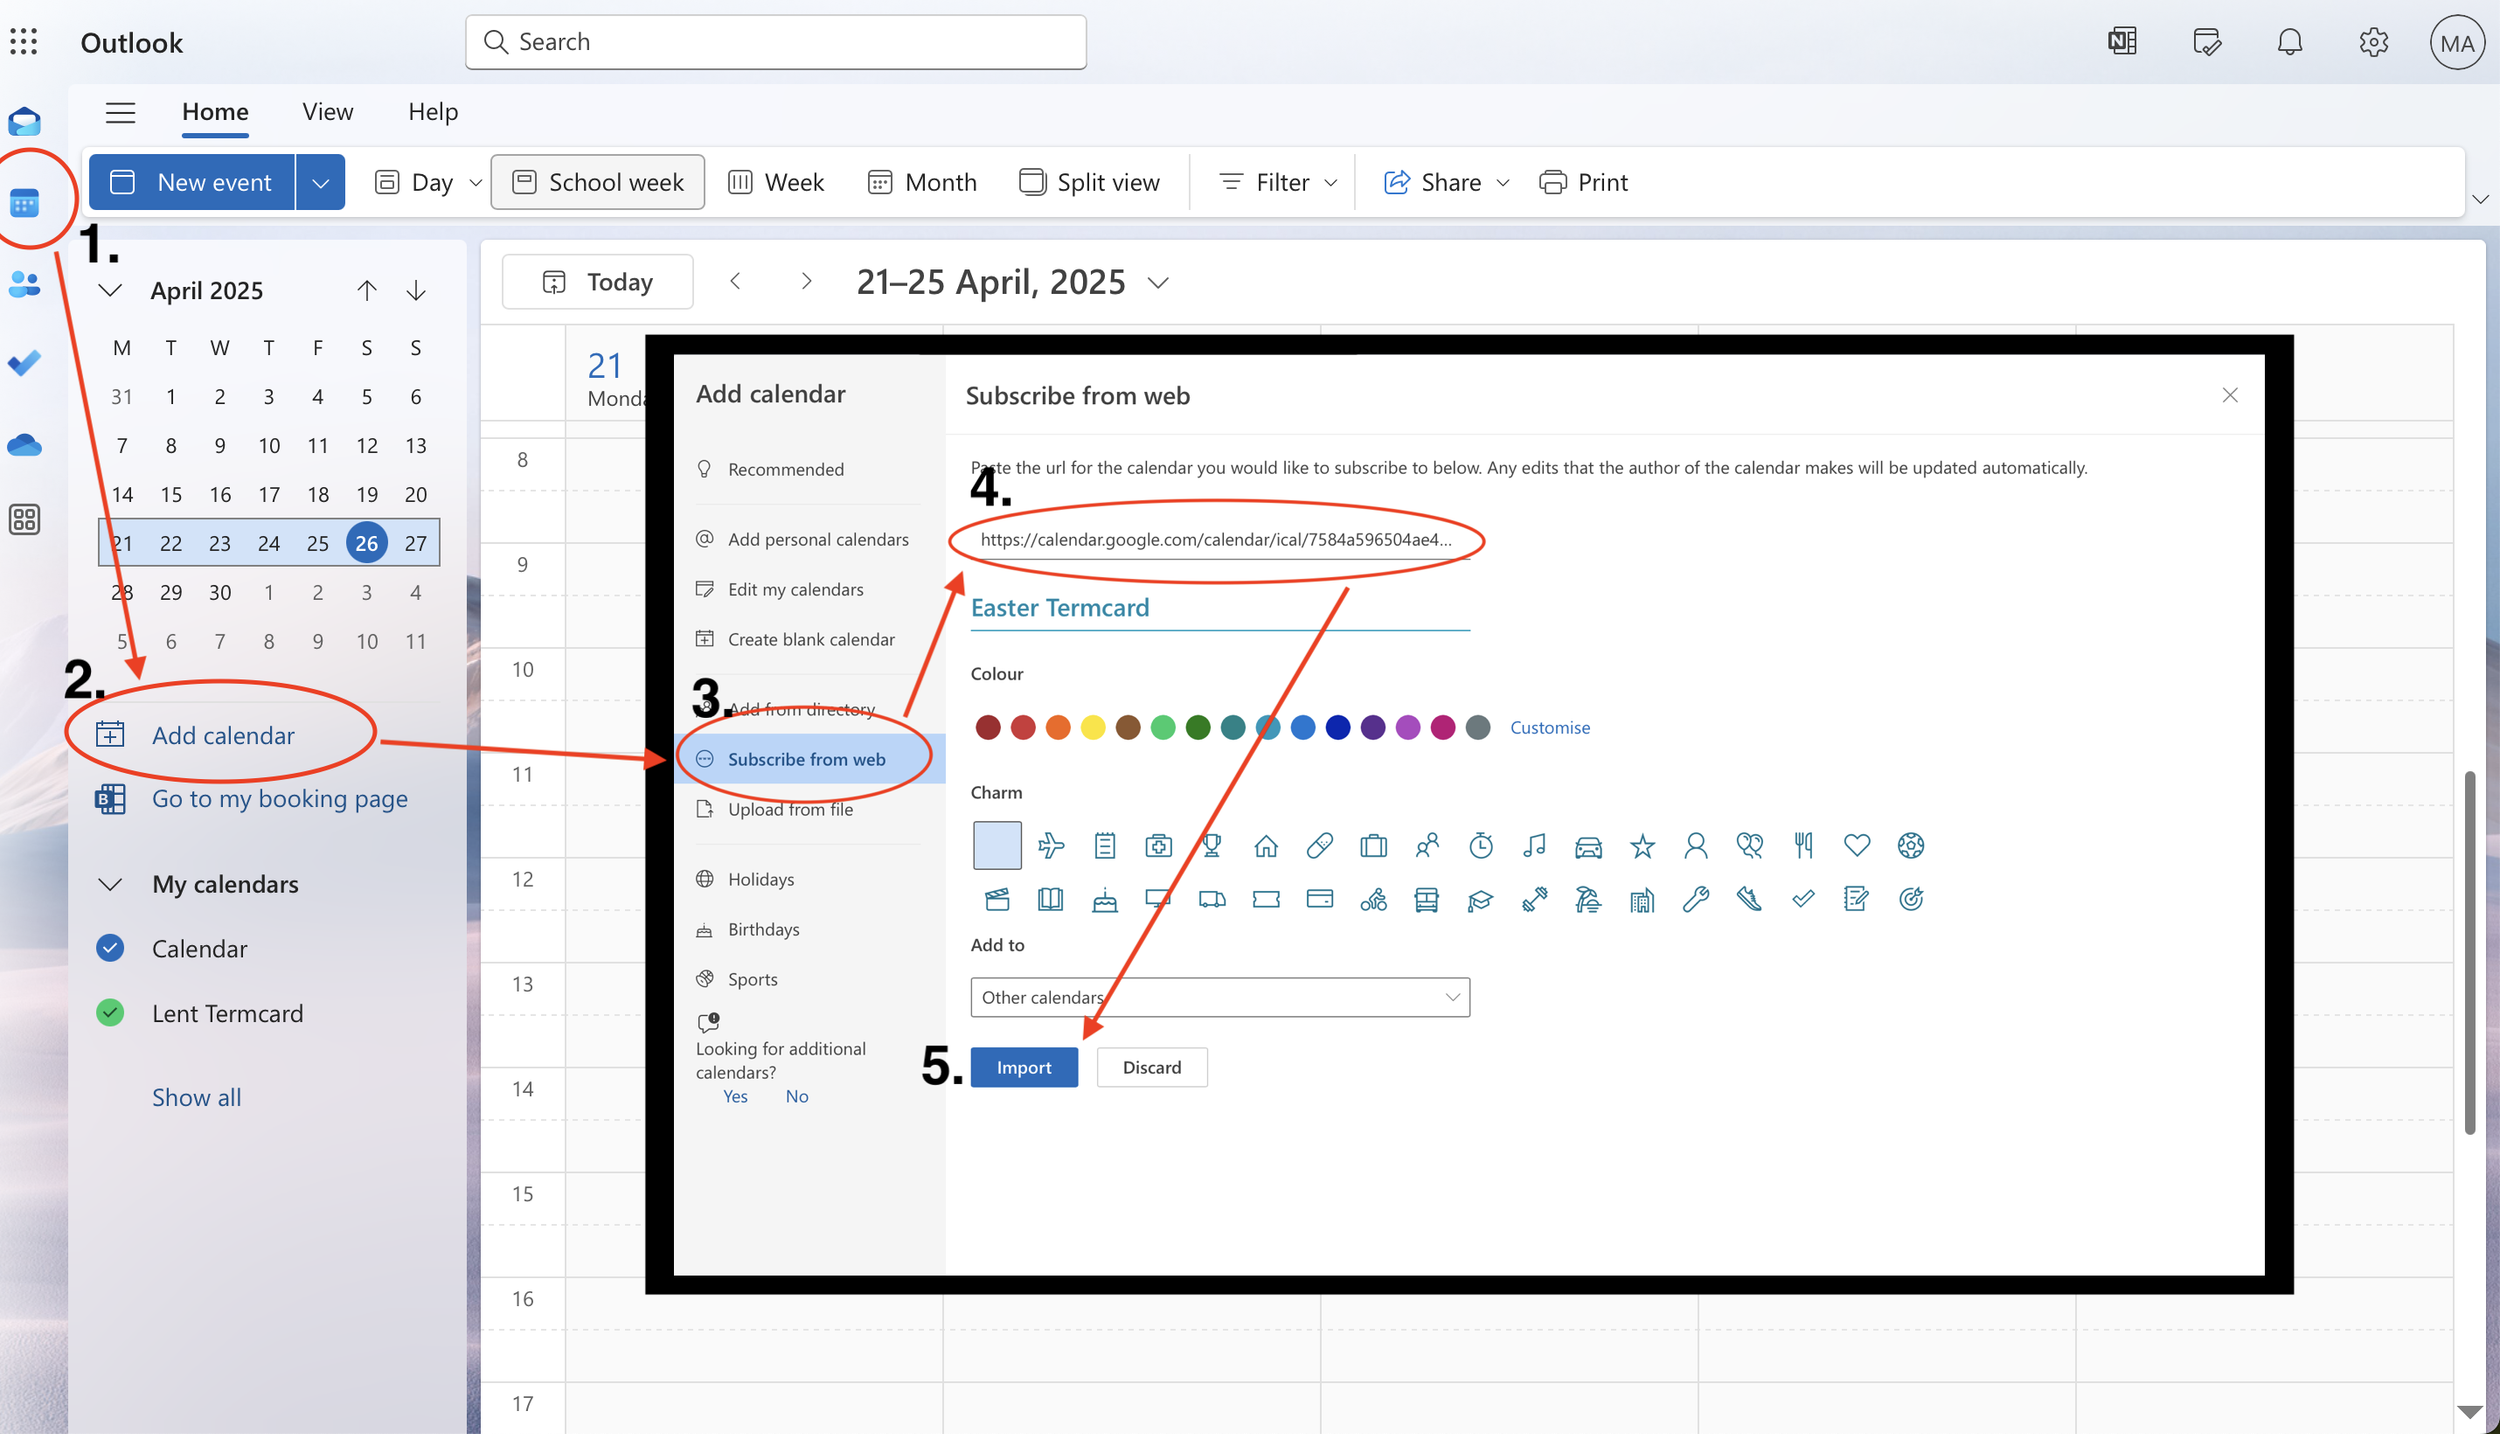This screenshot has height=1434, width=2500.
Task: Open the Filter dropdown
Action: click(x=1278, y=182)
